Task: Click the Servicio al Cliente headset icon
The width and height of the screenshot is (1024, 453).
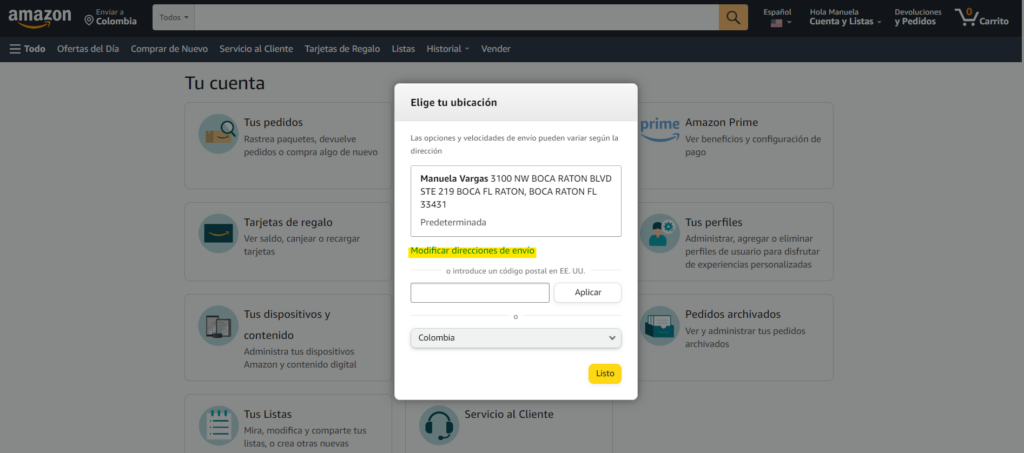Action: (x=439, y=426)
